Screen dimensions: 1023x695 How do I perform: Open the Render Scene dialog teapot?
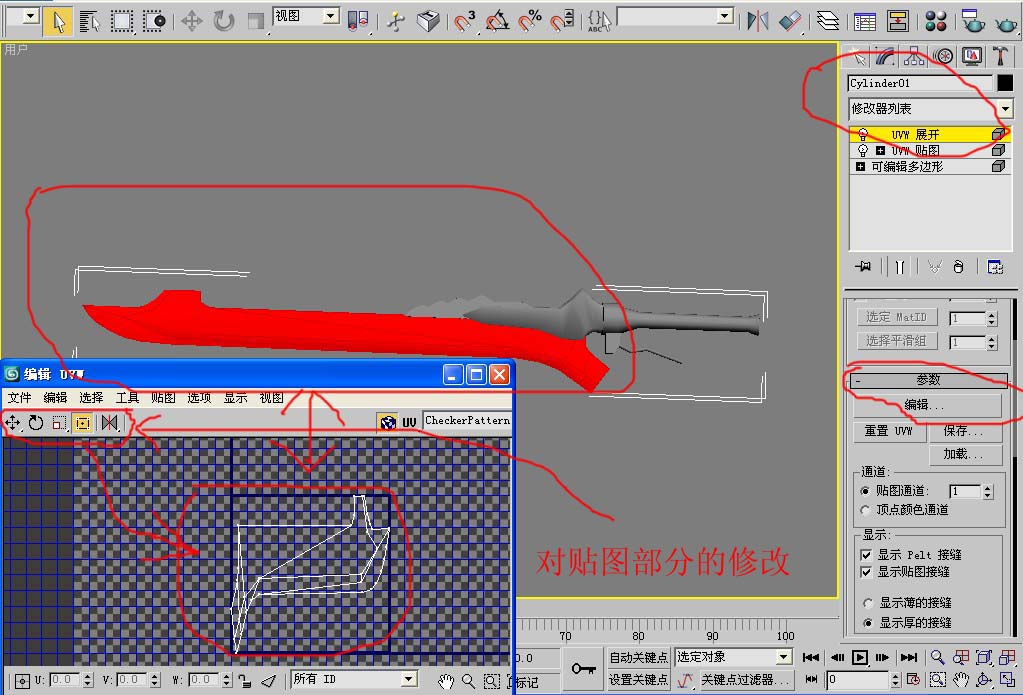click(x=973, y=22)
